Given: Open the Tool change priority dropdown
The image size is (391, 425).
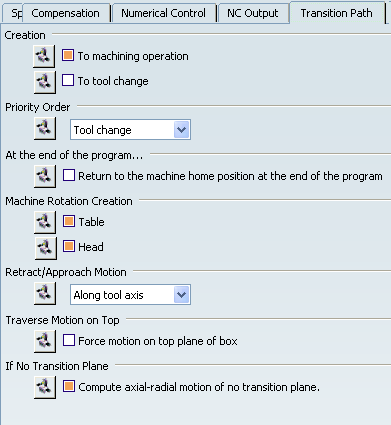Looking at the screenshot, I should point(130,130).
